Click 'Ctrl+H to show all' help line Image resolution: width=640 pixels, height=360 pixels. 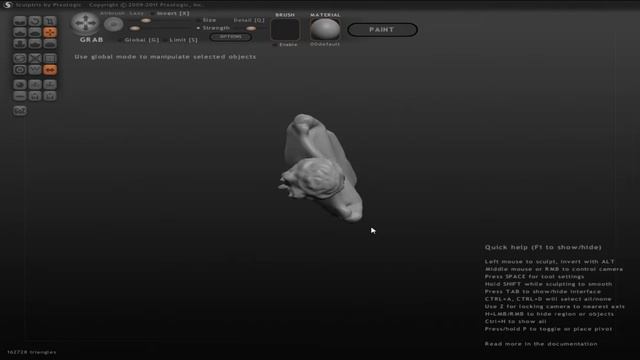(516, 322)
